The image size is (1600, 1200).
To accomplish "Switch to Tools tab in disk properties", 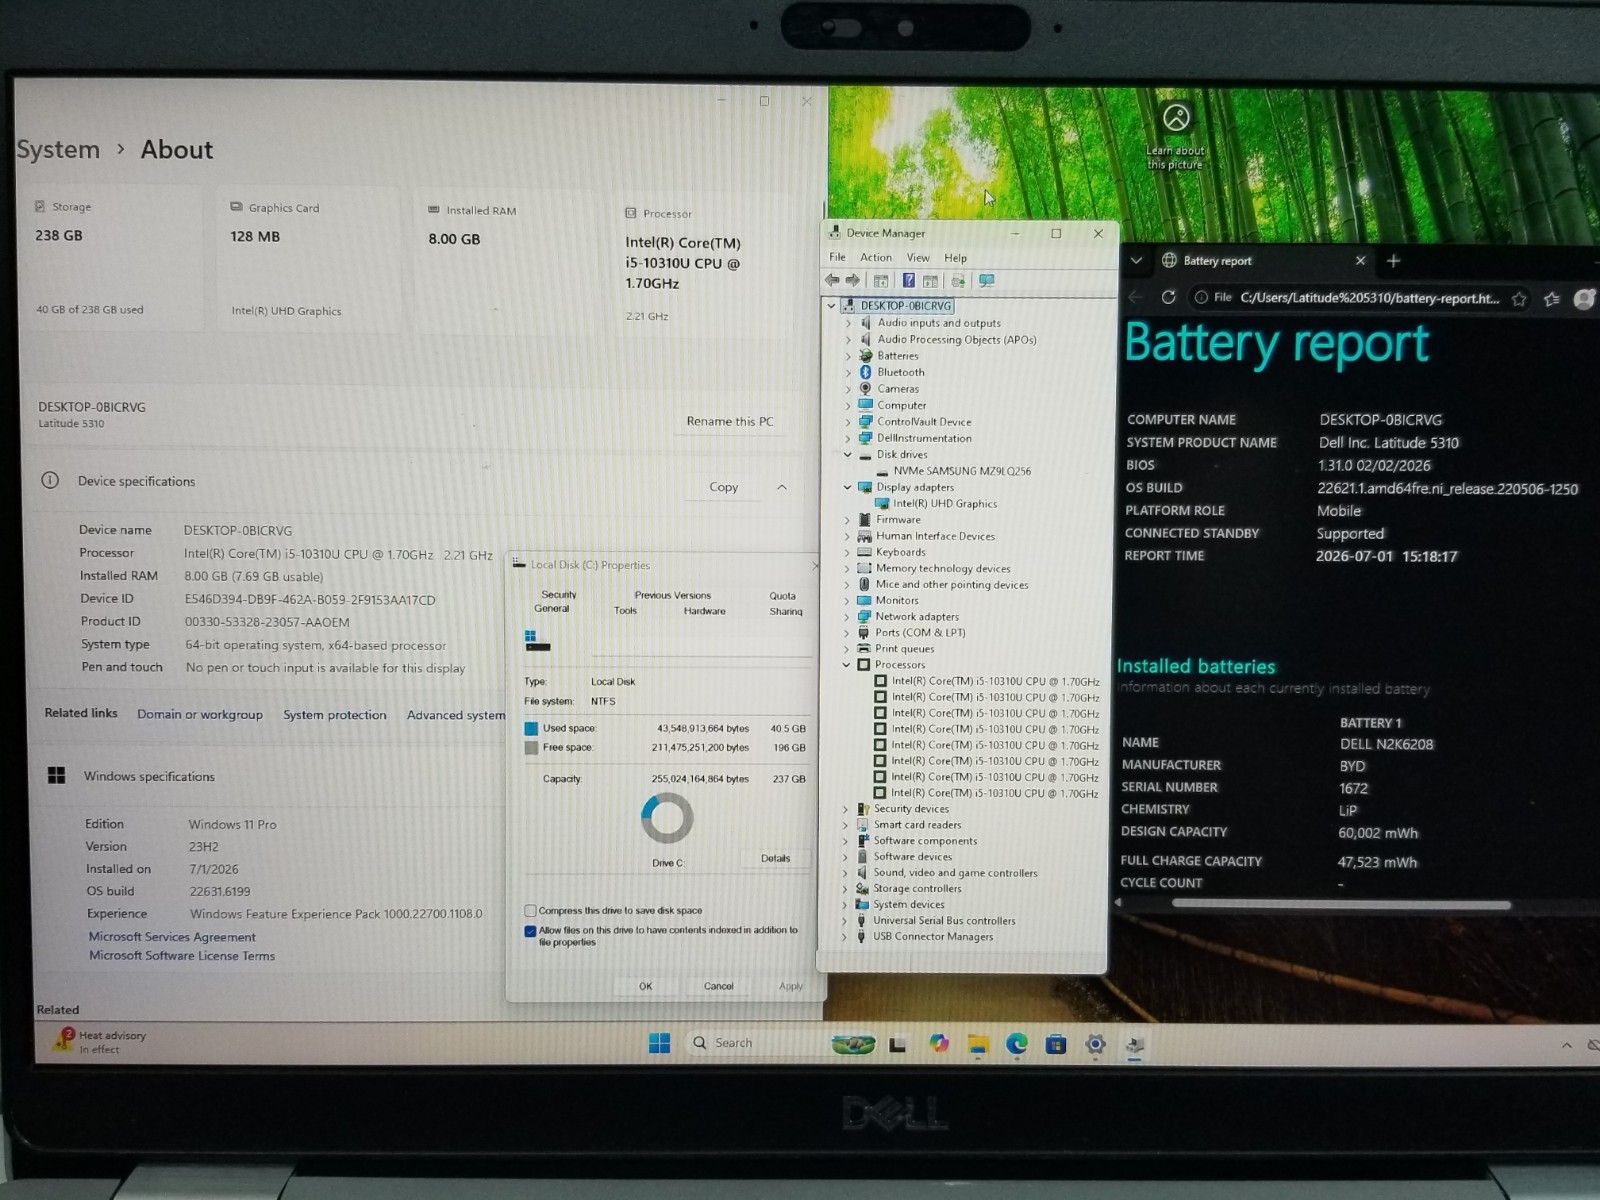I will 625,610.
